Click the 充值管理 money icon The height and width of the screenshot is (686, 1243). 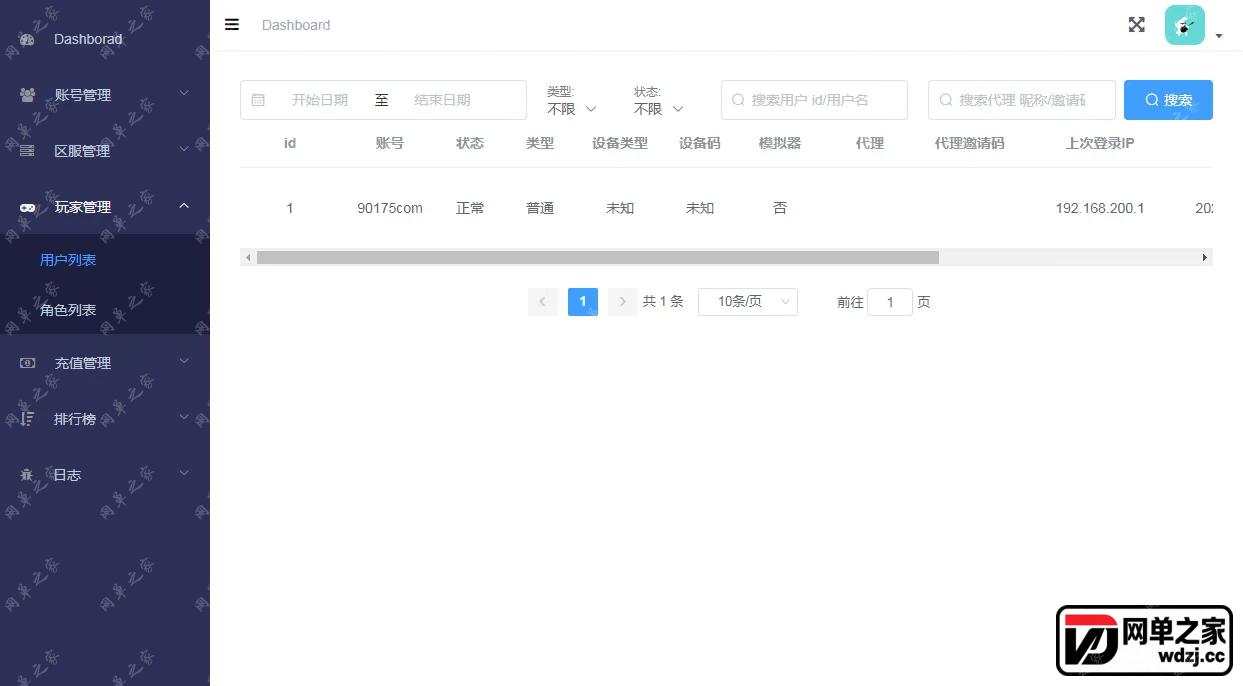coord(27,363)
